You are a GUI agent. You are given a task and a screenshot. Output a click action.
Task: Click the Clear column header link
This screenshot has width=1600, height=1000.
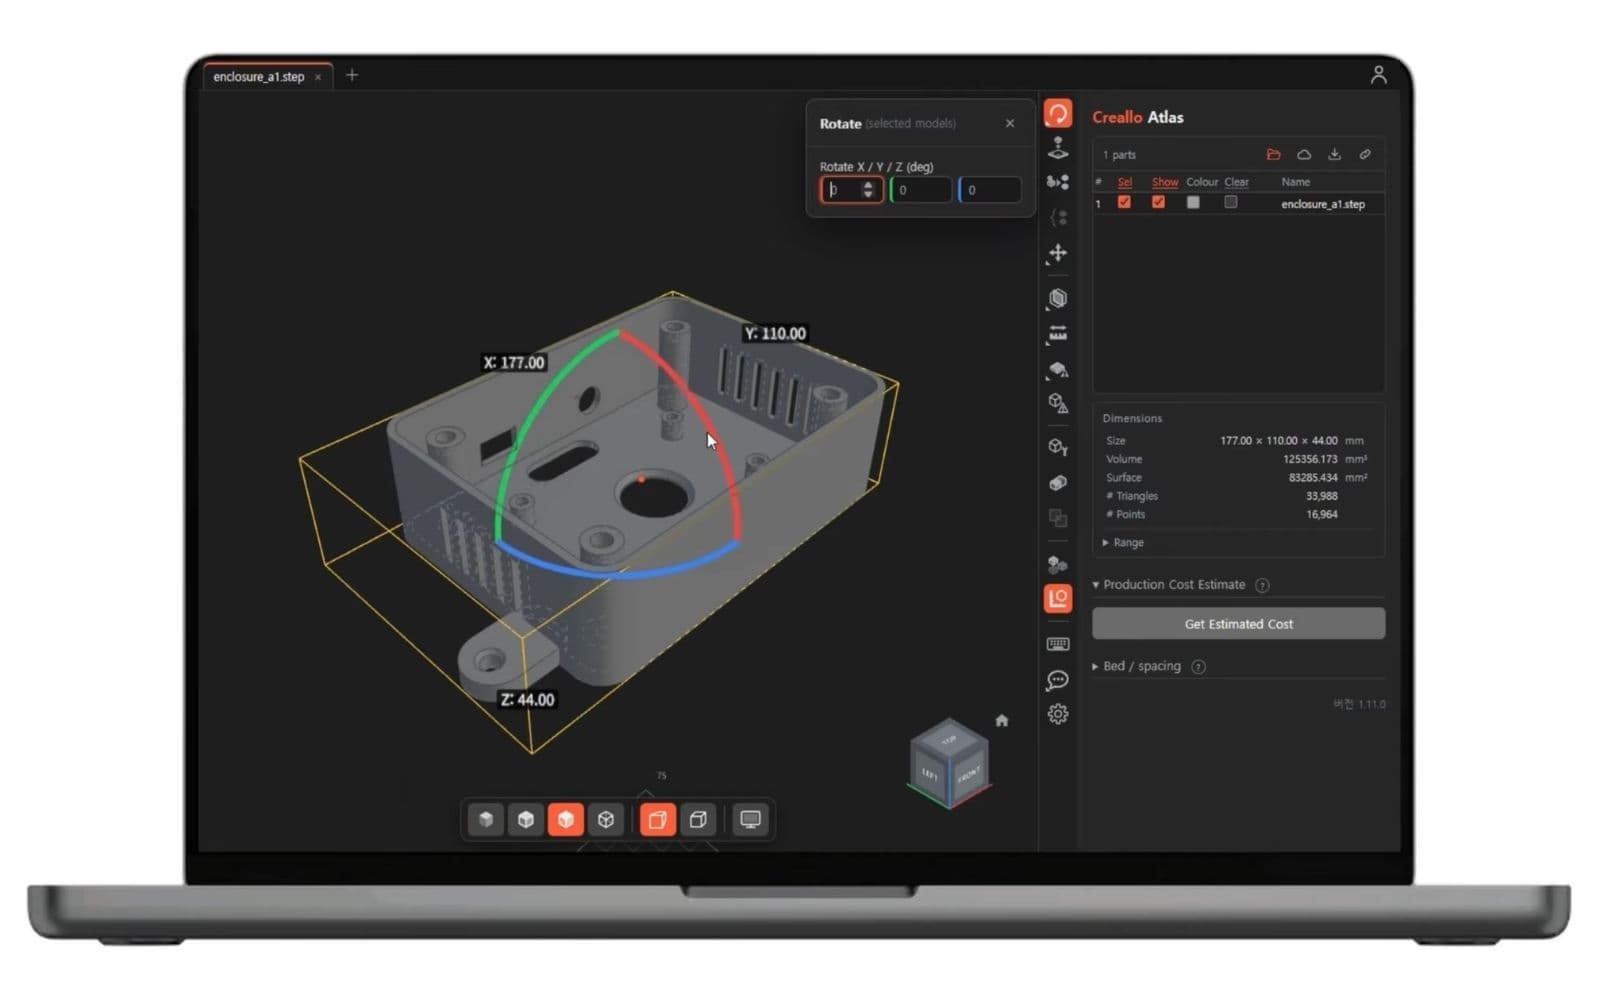coord(1237,182)
